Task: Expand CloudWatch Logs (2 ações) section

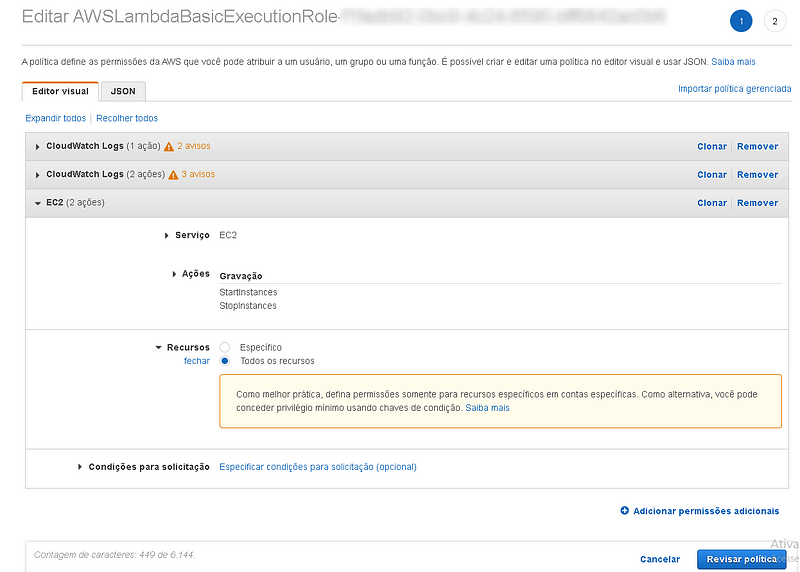Action: 37,175
